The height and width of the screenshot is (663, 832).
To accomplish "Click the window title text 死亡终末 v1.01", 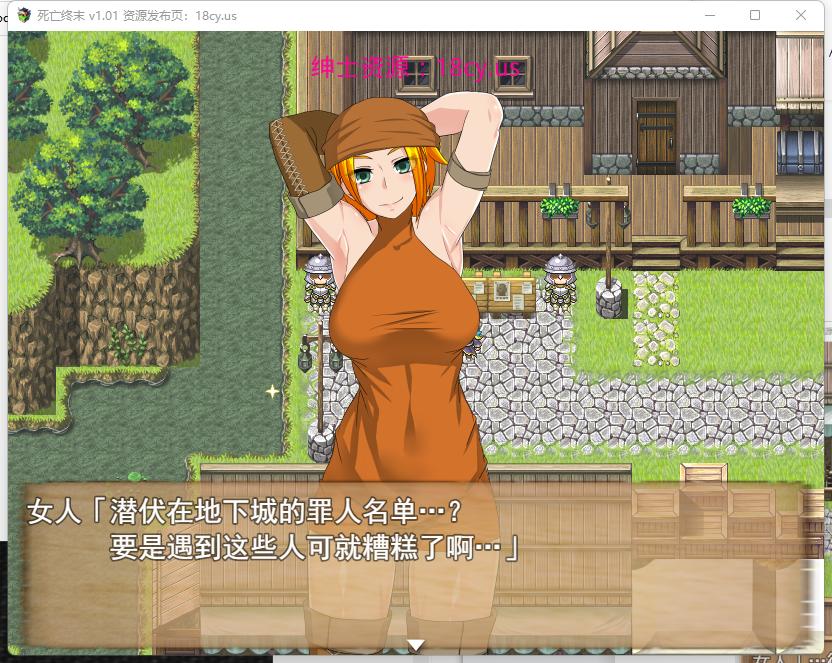I will coord(77,15).
